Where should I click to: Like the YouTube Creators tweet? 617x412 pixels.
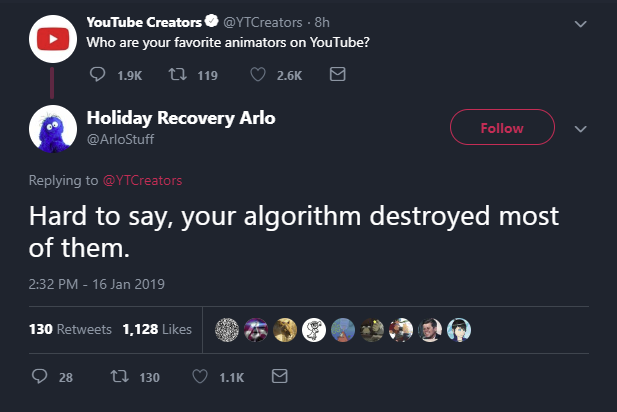[257, 74]
